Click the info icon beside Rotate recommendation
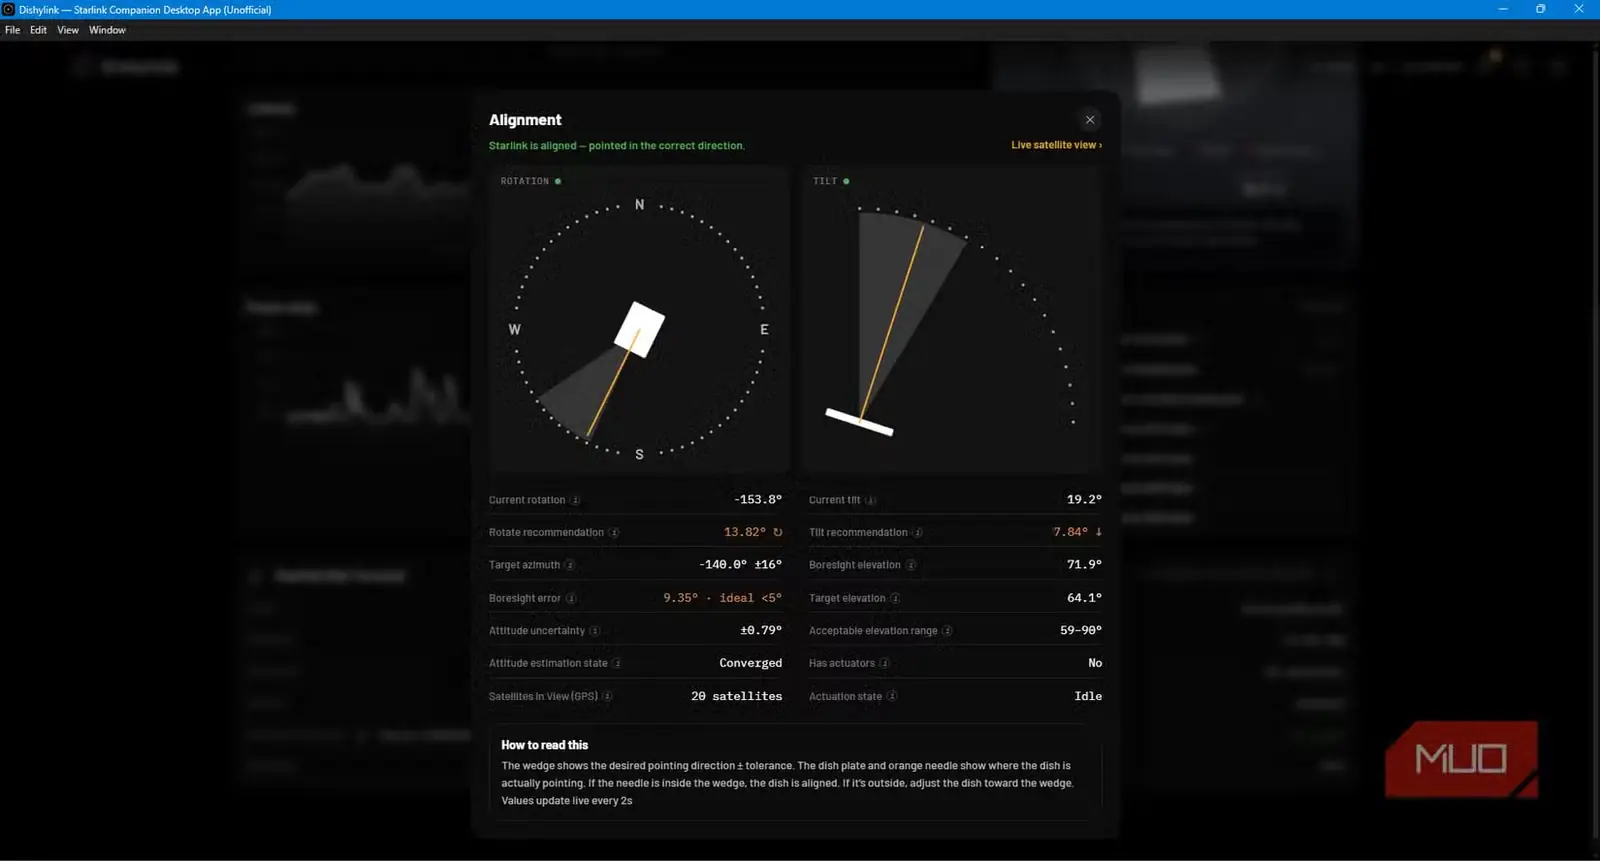Image resolution: width=1600 pixels, height=861 pixels. tap(614, 533)
